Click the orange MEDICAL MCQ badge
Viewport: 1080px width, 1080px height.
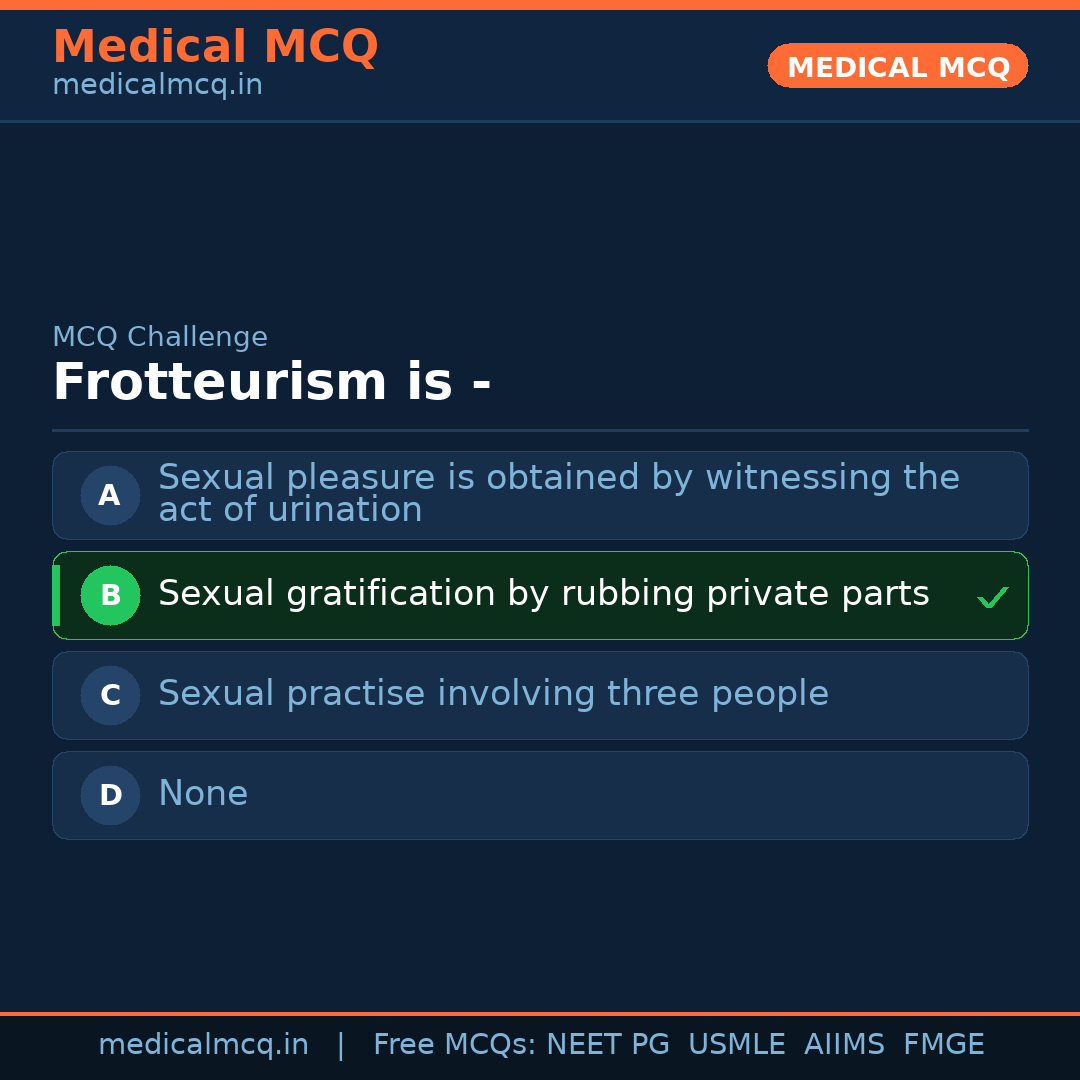(897, 66)
